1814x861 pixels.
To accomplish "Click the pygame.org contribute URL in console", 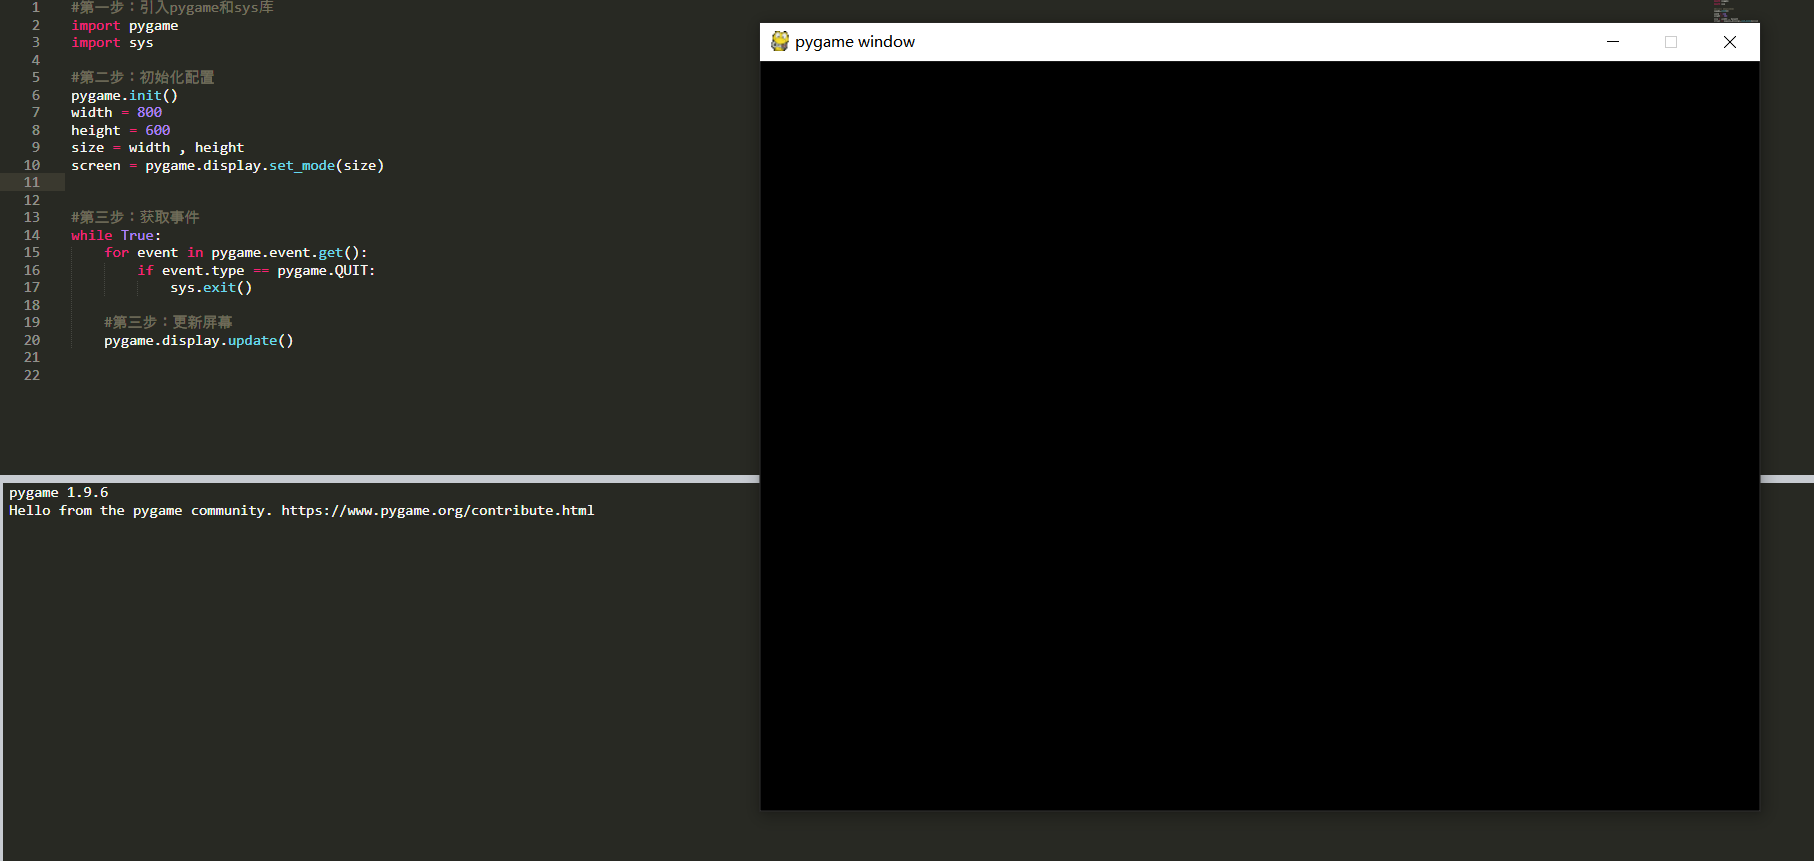I will (438, 510).
